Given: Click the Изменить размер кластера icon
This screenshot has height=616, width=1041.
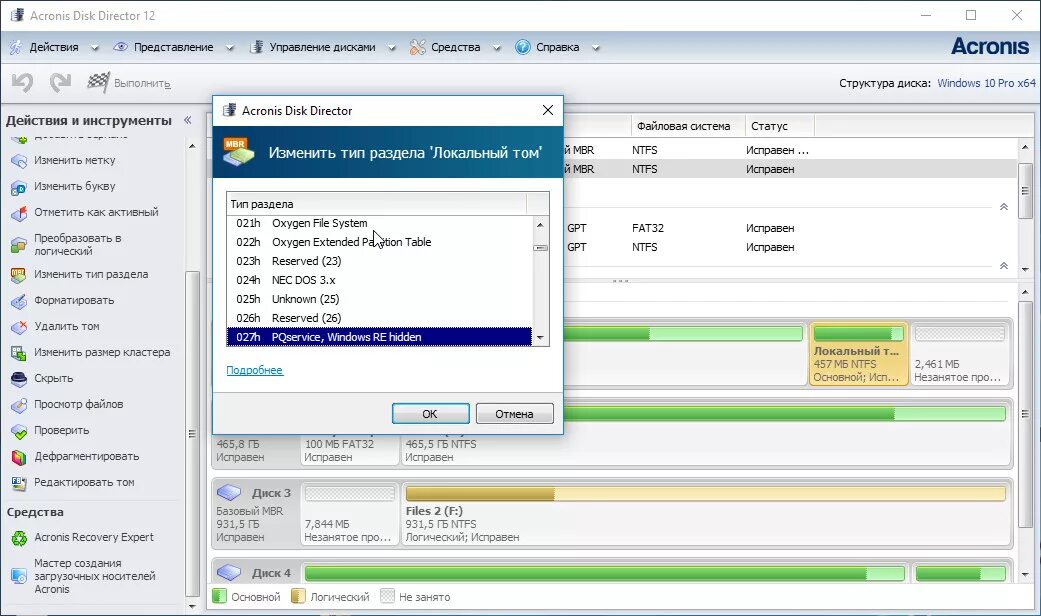Looking at the screenshot, I should [x=19, y=352].
